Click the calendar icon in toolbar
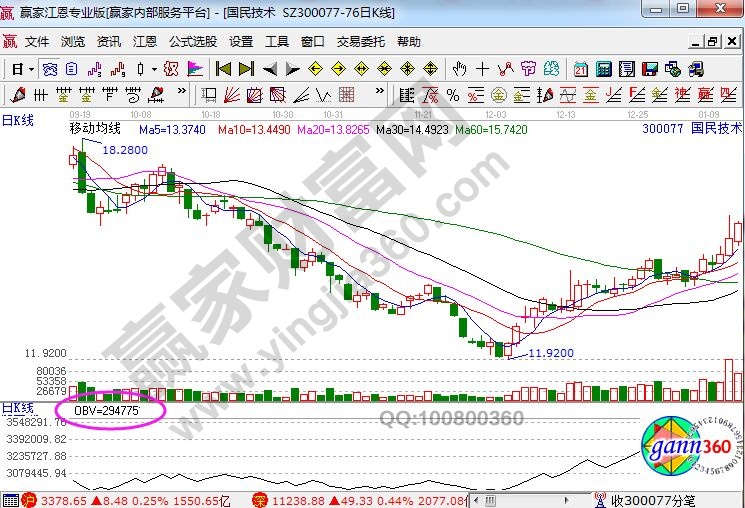 tap(581, 69)
